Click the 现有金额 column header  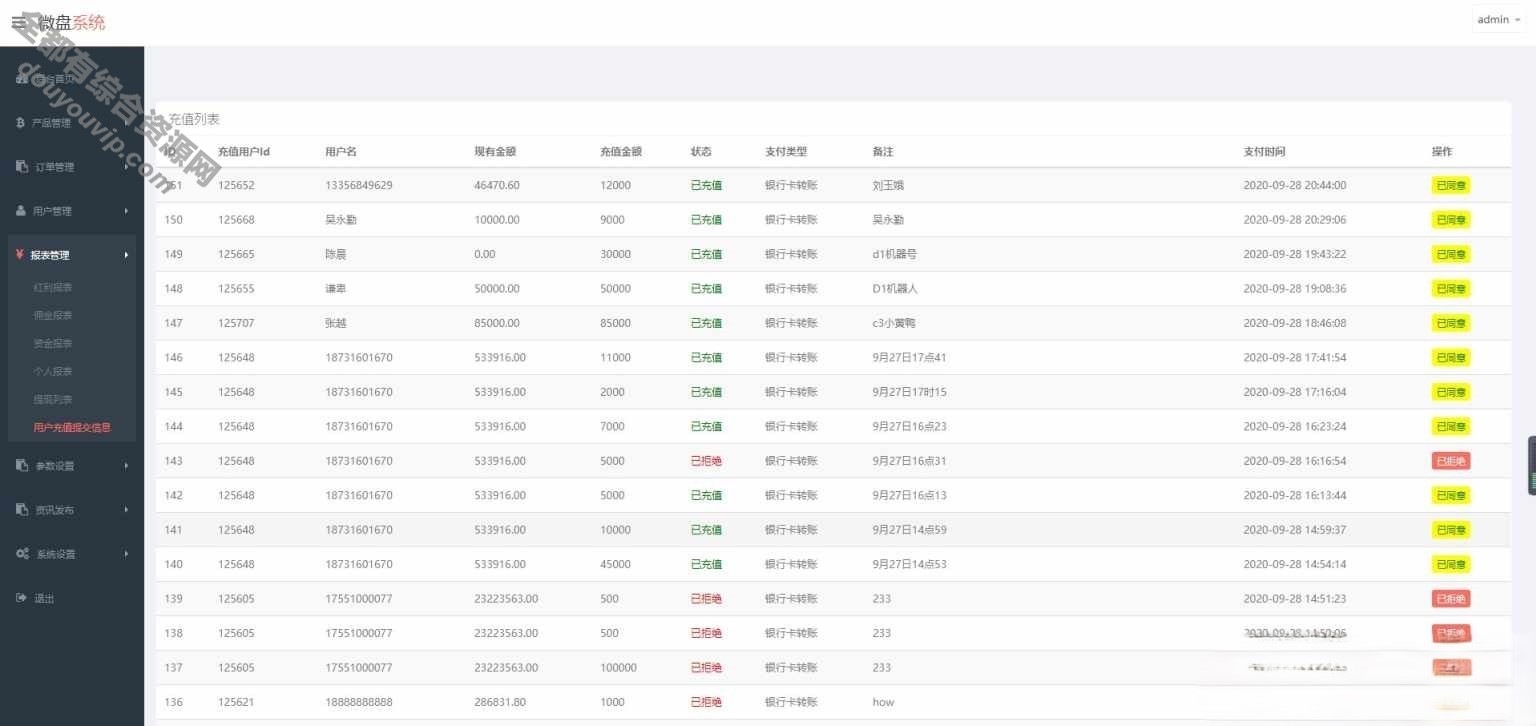click(x=495, y=152)
